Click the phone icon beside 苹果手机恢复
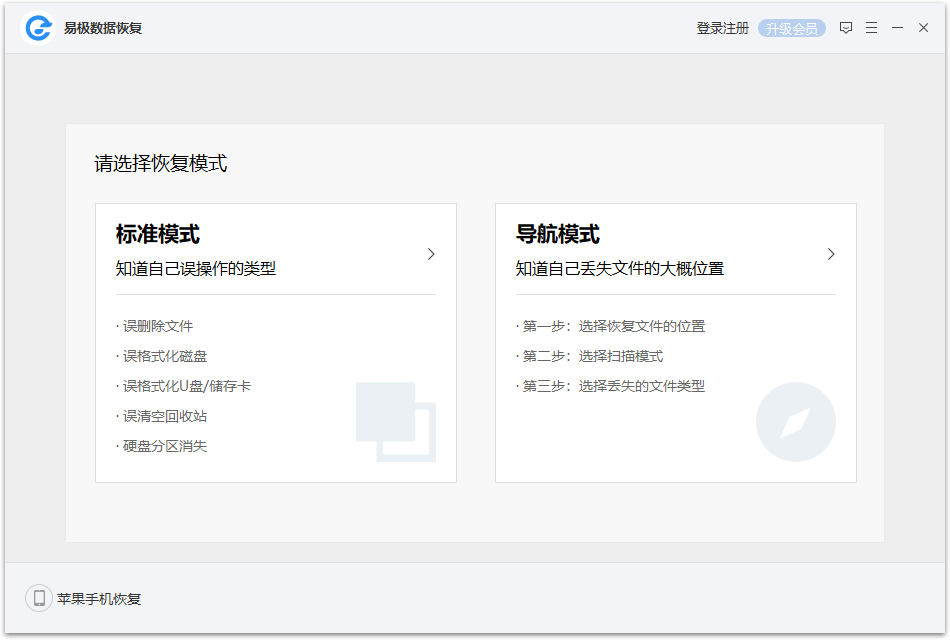The width and height of the screenshot is (950, 640). coord(38,598)
